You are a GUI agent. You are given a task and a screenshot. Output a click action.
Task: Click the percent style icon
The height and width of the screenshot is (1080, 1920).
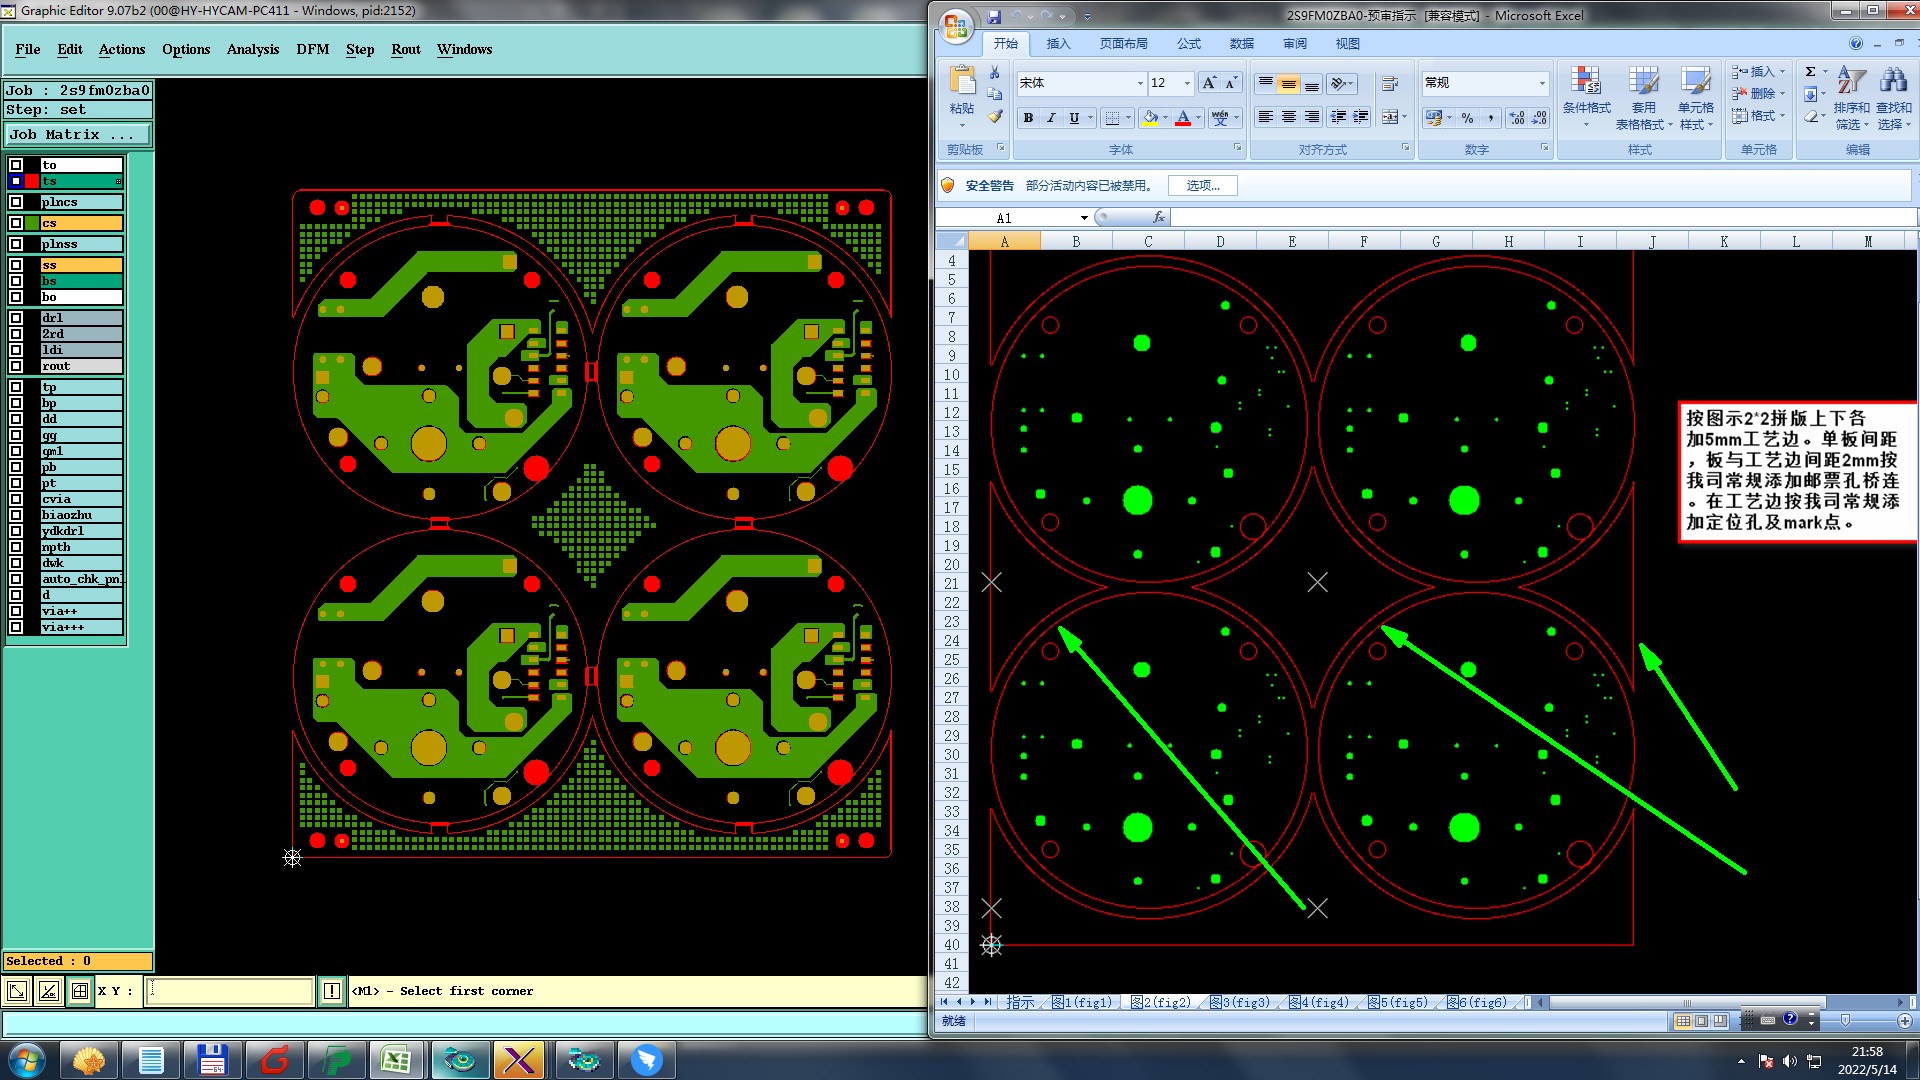(x=1467, y=118)
